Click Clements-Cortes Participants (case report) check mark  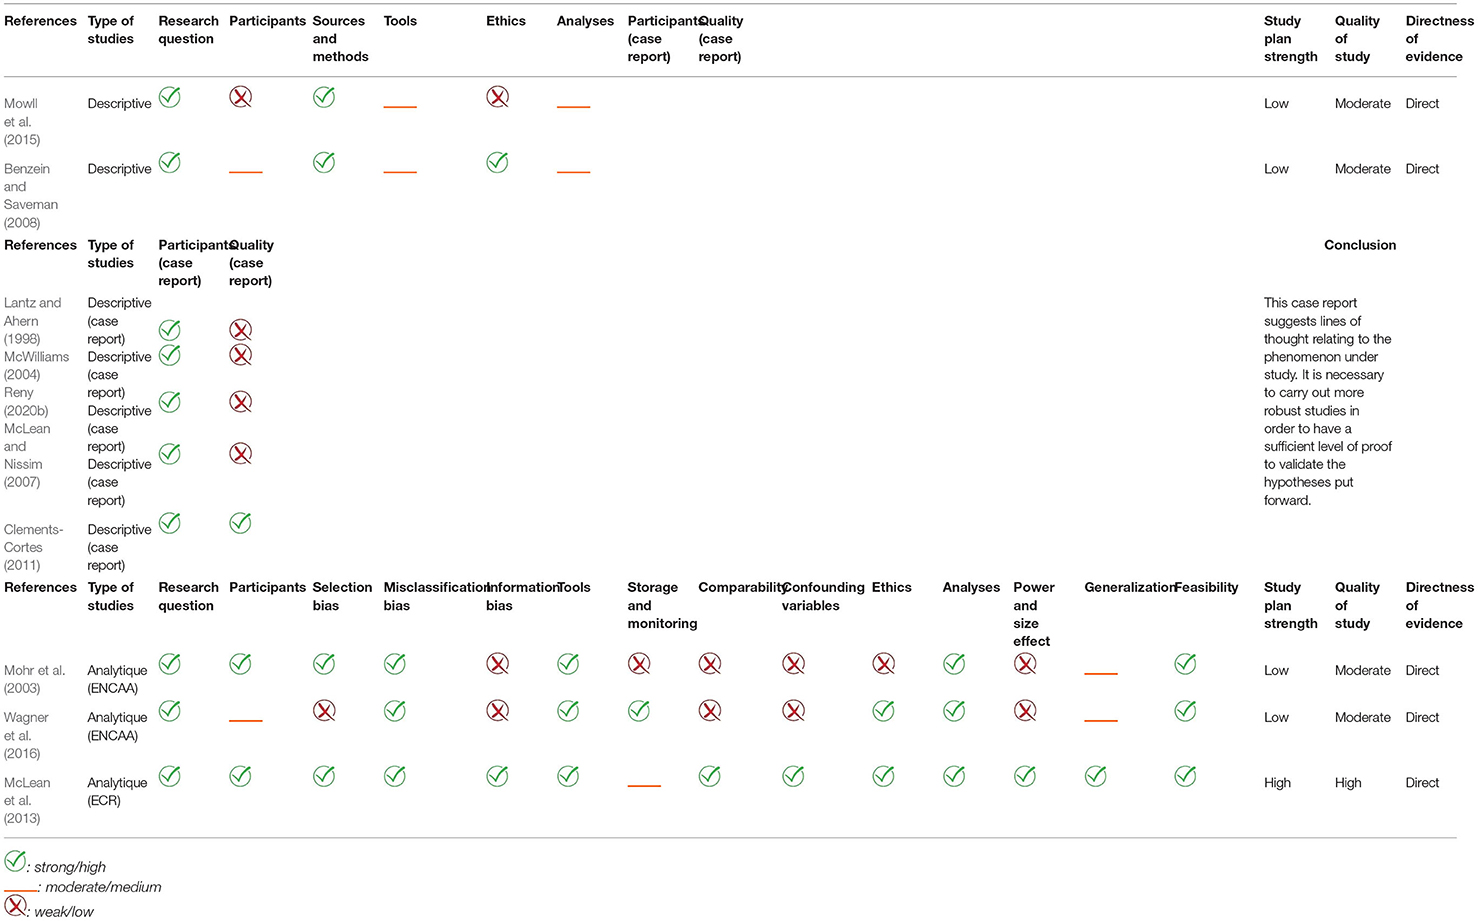click(x=170, y=523)
